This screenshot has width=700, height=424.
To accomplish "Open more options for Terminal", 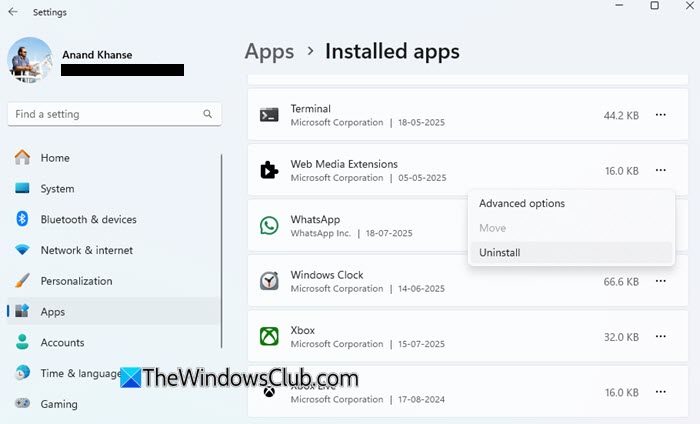I will (661, 115).
